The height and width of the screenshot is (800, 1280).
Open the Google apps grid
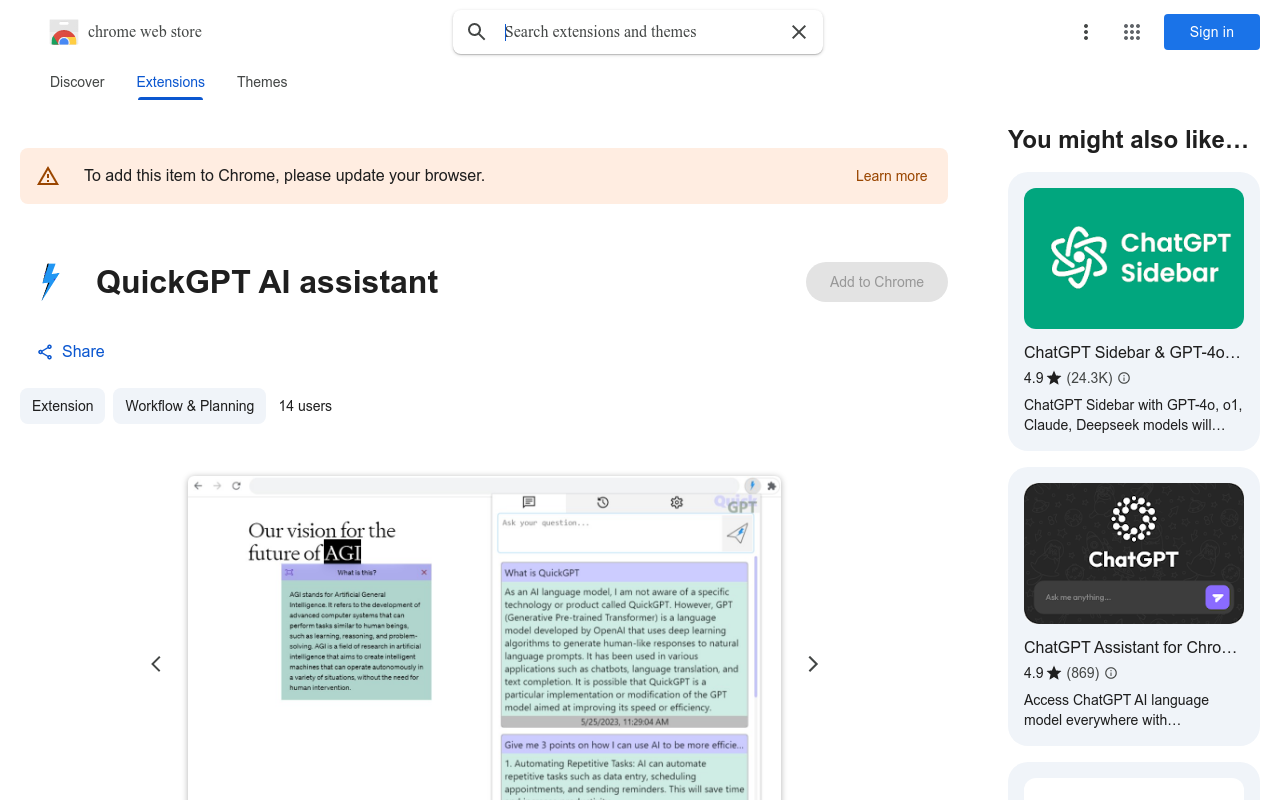tap(1132, 32)
